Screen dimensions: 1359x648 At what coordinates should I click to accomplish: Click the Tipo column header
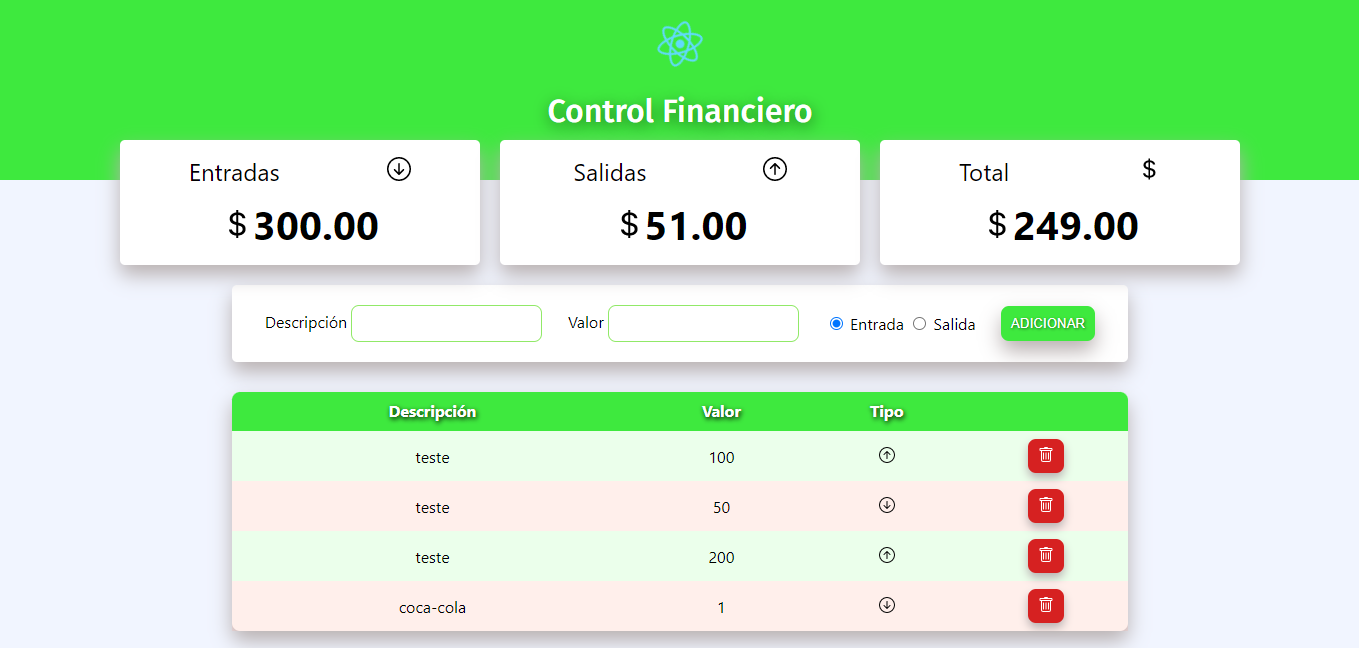click(x=887, y=411)
